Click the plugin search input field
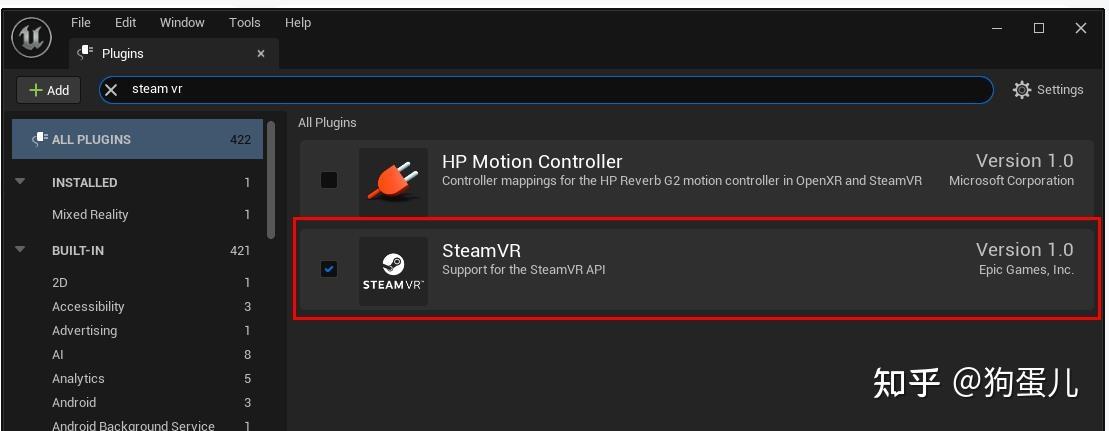This screenshot has width=1109, height=431. click(x=550, y=89)
